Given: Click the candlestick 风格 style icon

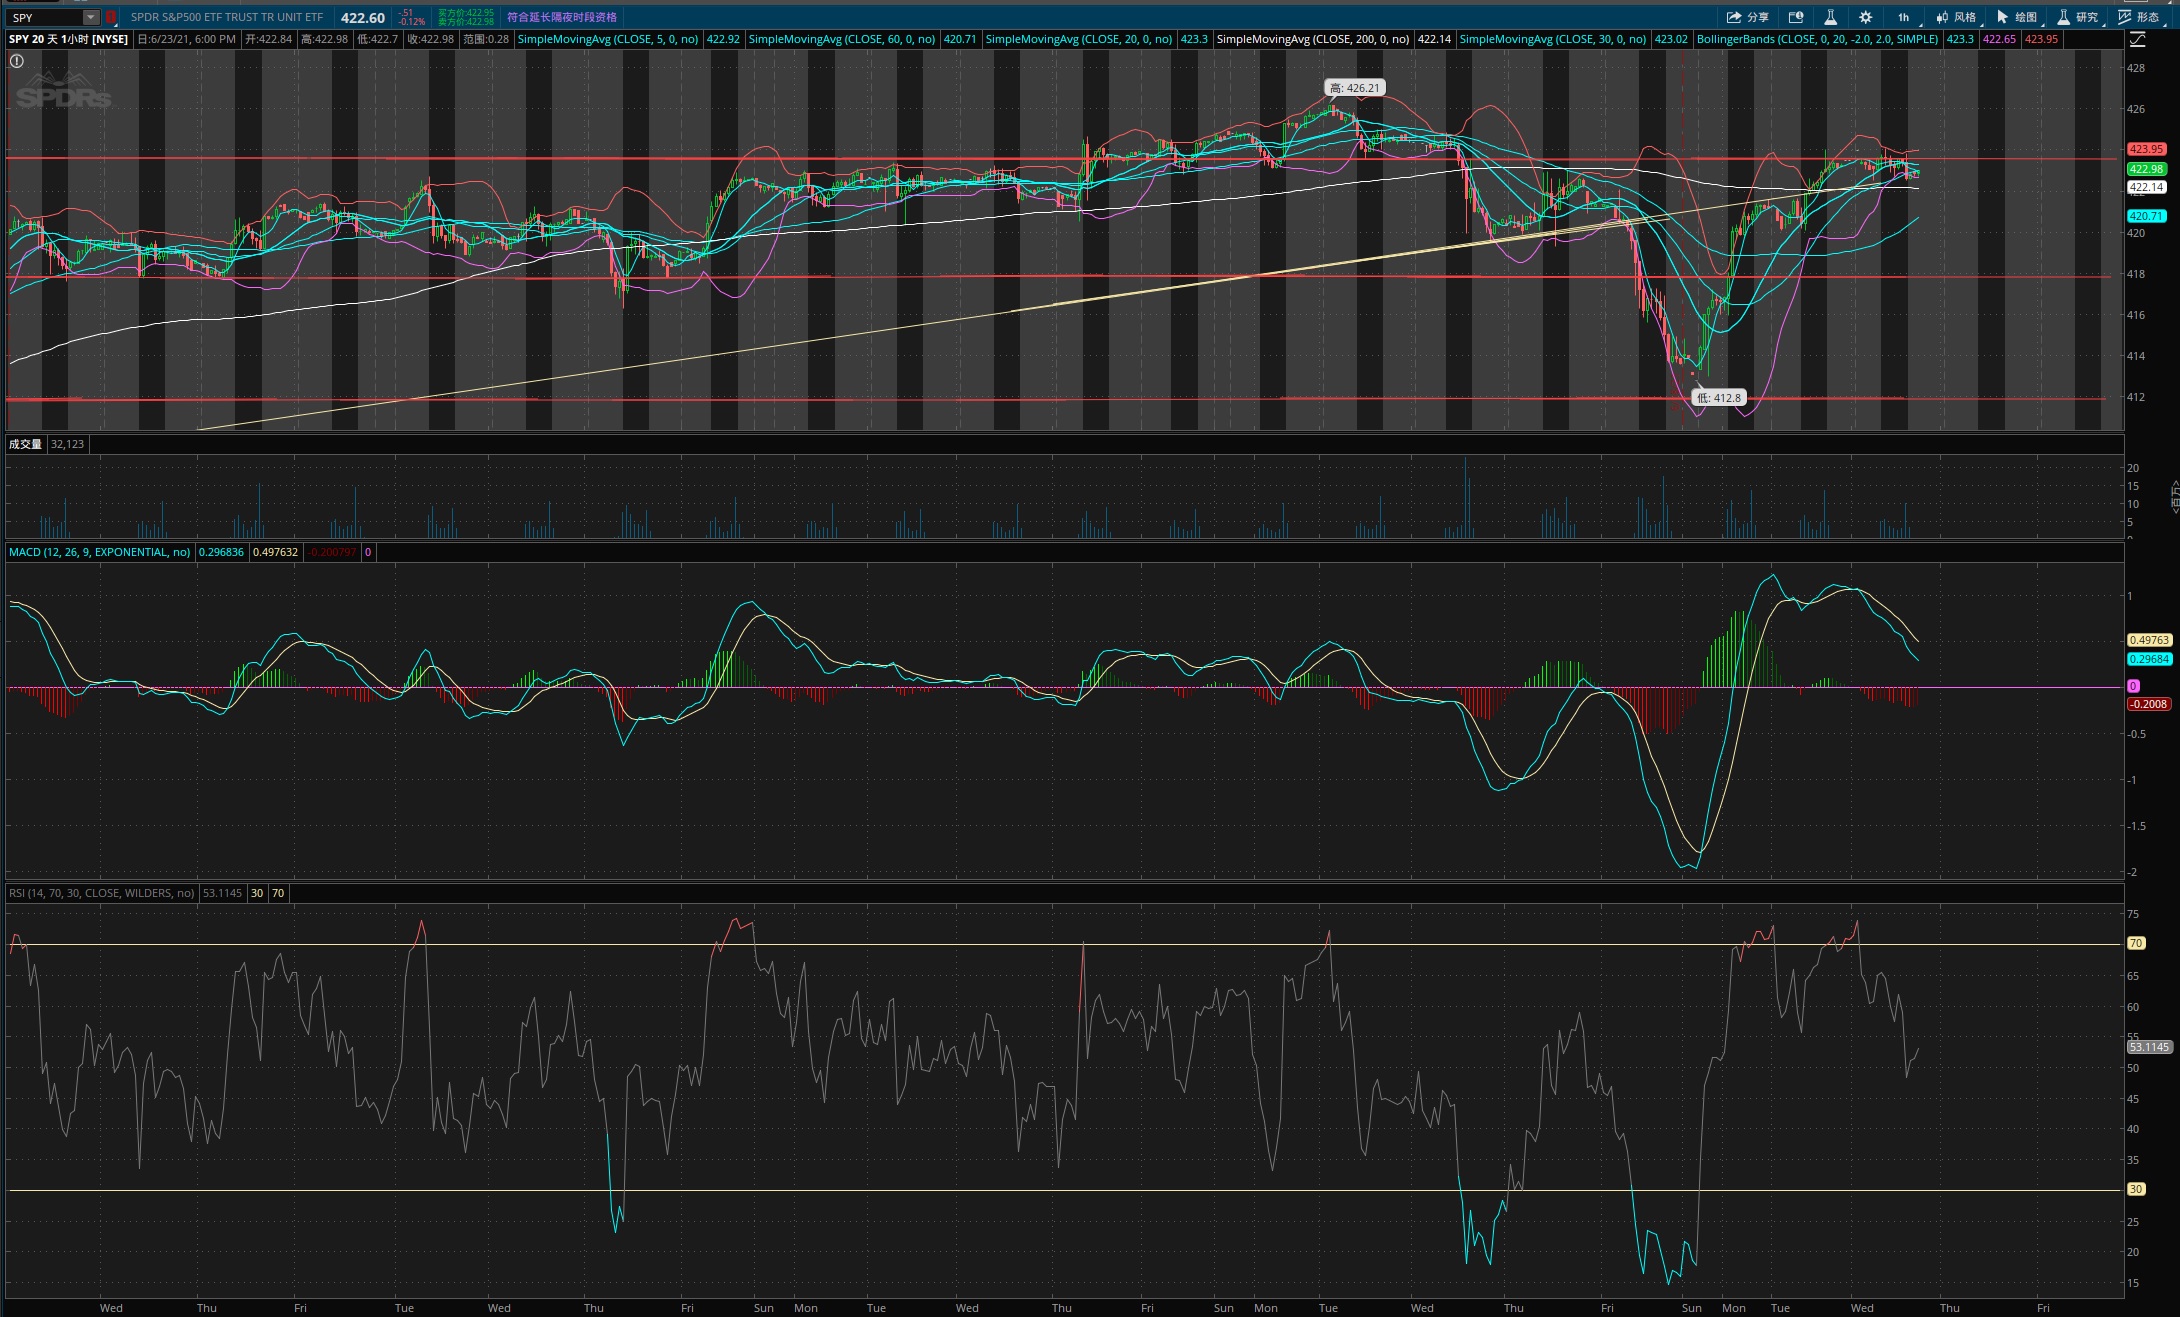Looking at the screenshot, I should (x=1942, y=17).
